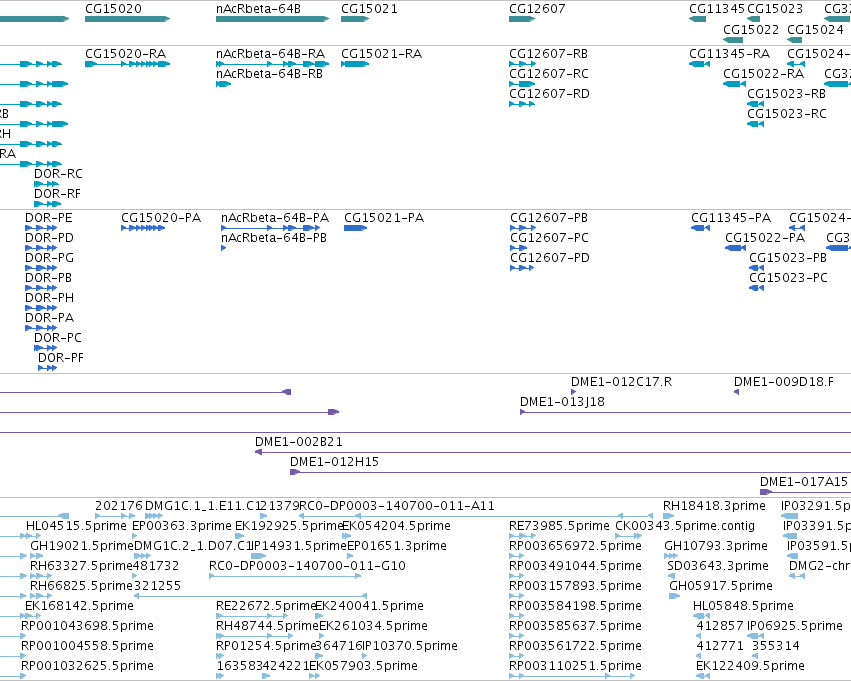The image size is (851, 681).
Task: Select the CG15022 gene label
Action: point(751,29)
